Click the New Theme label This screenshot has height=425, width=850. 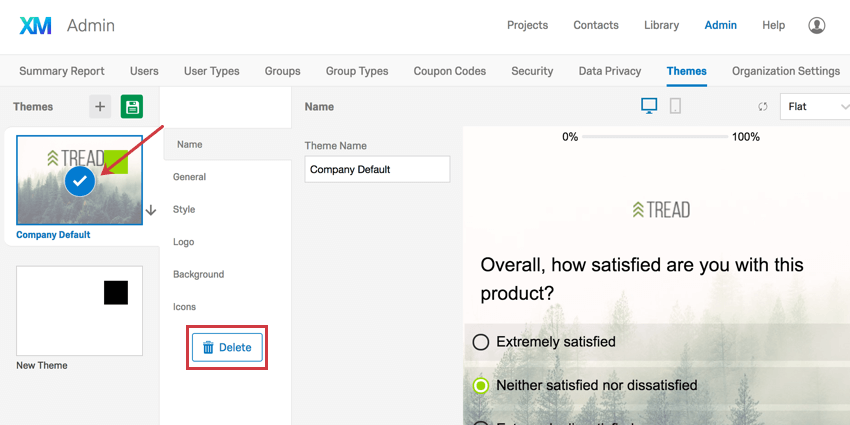point(42,365)
